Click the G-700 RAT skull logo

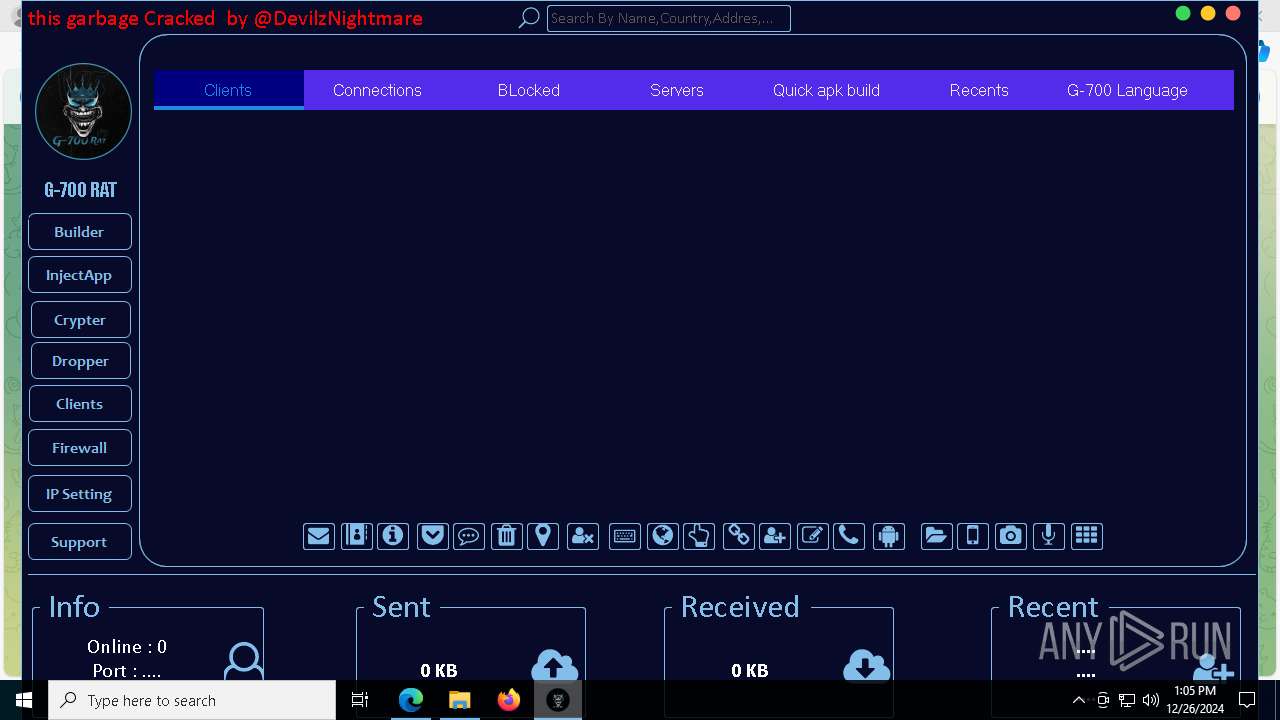coord(83,111)
